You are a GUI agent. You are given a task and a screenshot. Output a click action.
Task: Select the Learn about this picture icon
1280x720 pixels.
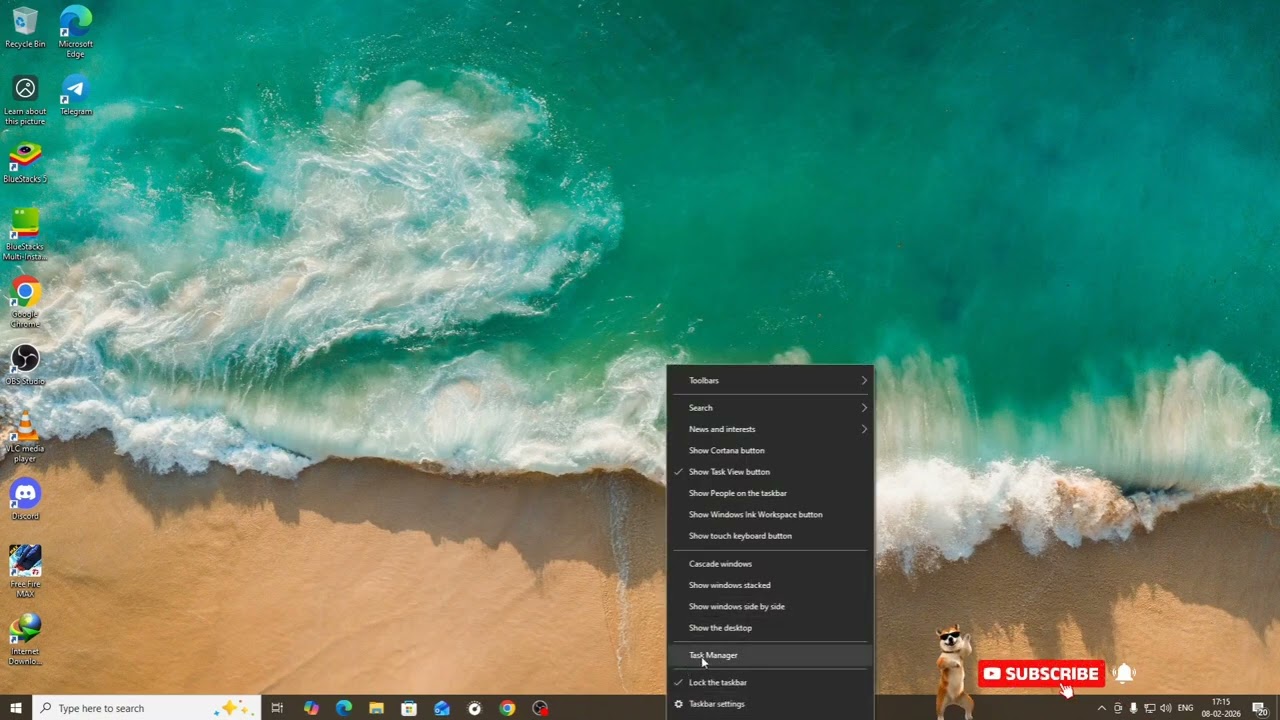(x=25, y=100)
